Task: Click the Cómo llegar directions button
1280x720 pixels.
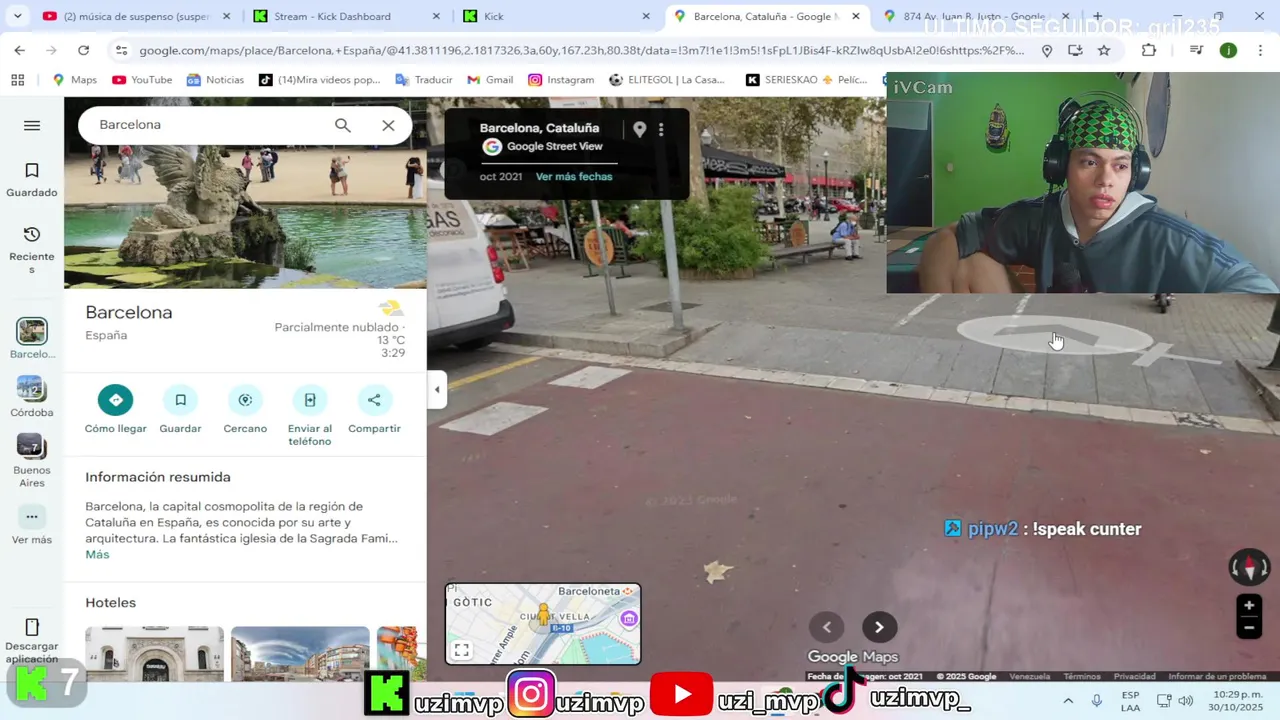Action: tap(116, 410)
